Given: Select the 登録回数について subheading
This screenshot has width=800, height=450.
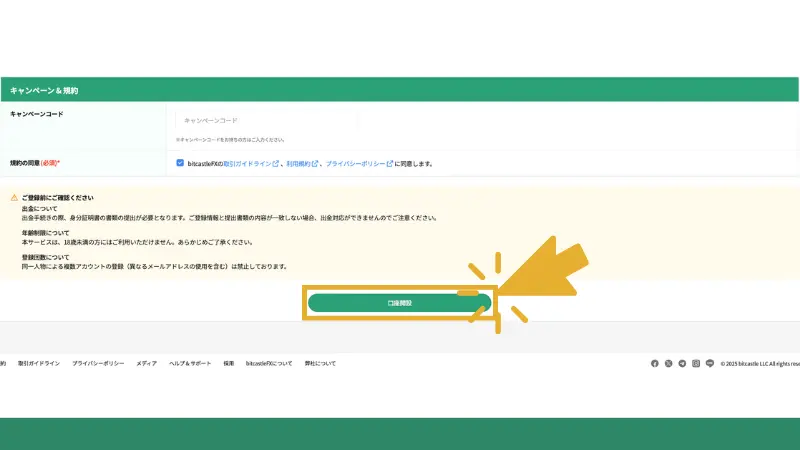Looking at the screenshot, I should (45, 257).
